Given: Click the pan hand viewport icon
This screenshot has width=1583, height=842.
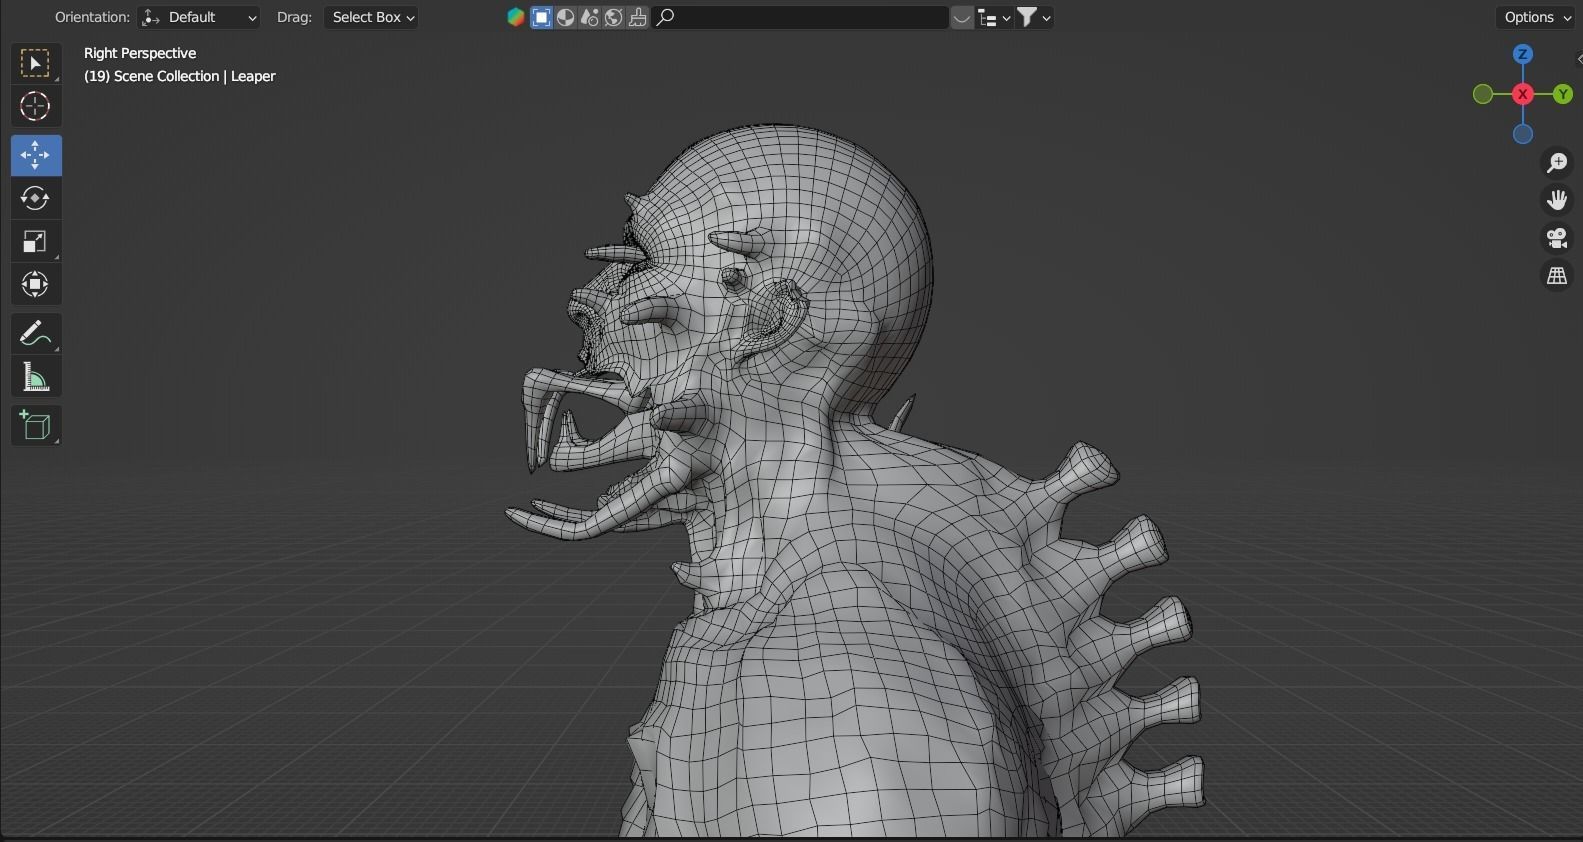Looking at the screenshot, I should pos(1557,200).
